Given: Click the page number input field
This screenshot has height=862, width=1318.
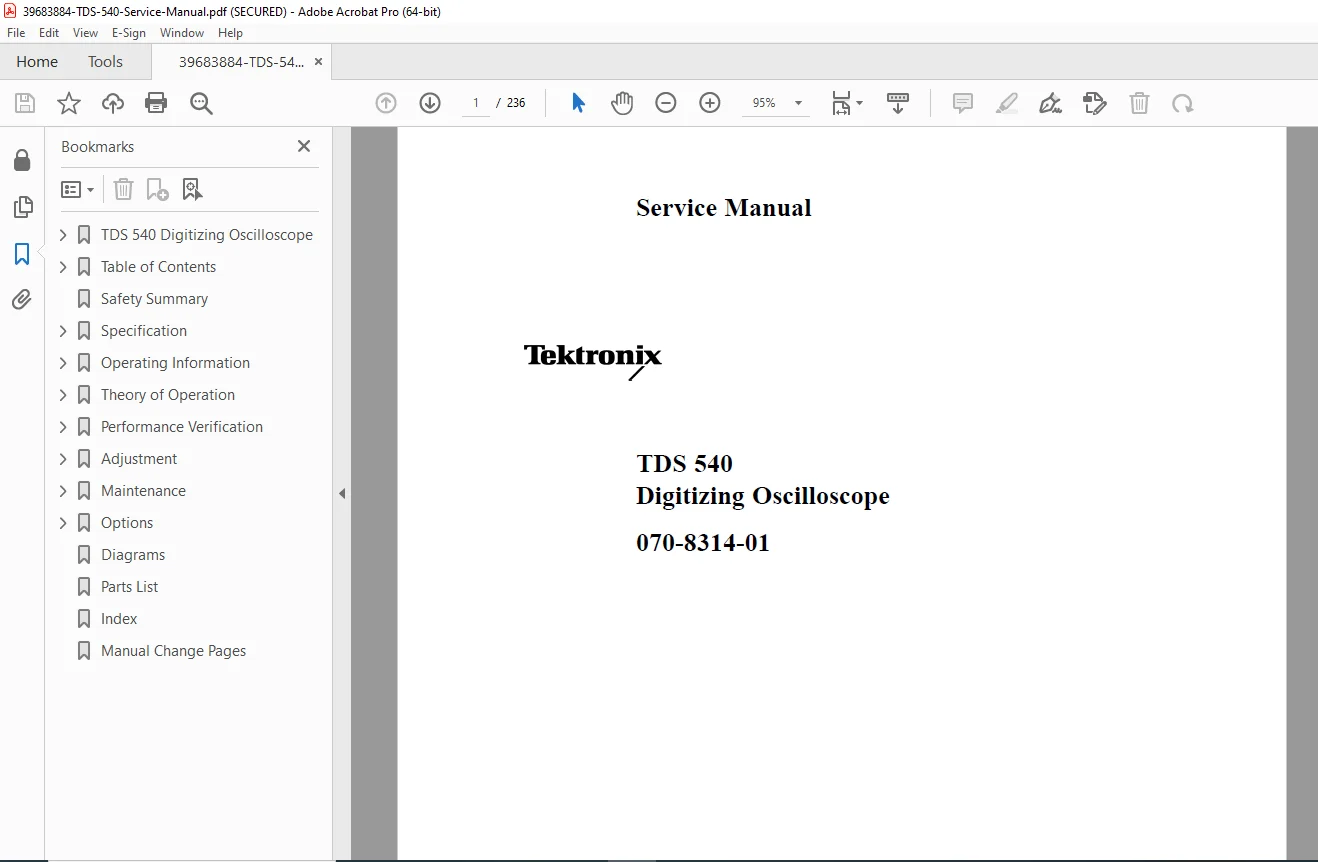Looking at the screenshot, I should point(475,103).
